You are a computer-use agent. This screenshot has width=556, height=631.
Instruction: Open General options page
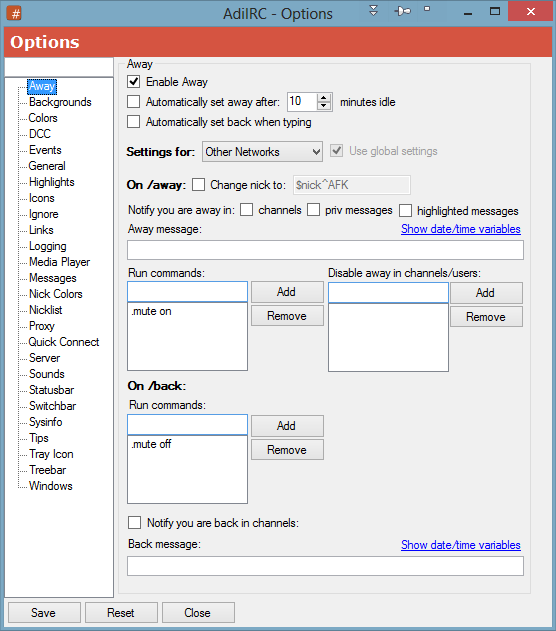point(47,166)
